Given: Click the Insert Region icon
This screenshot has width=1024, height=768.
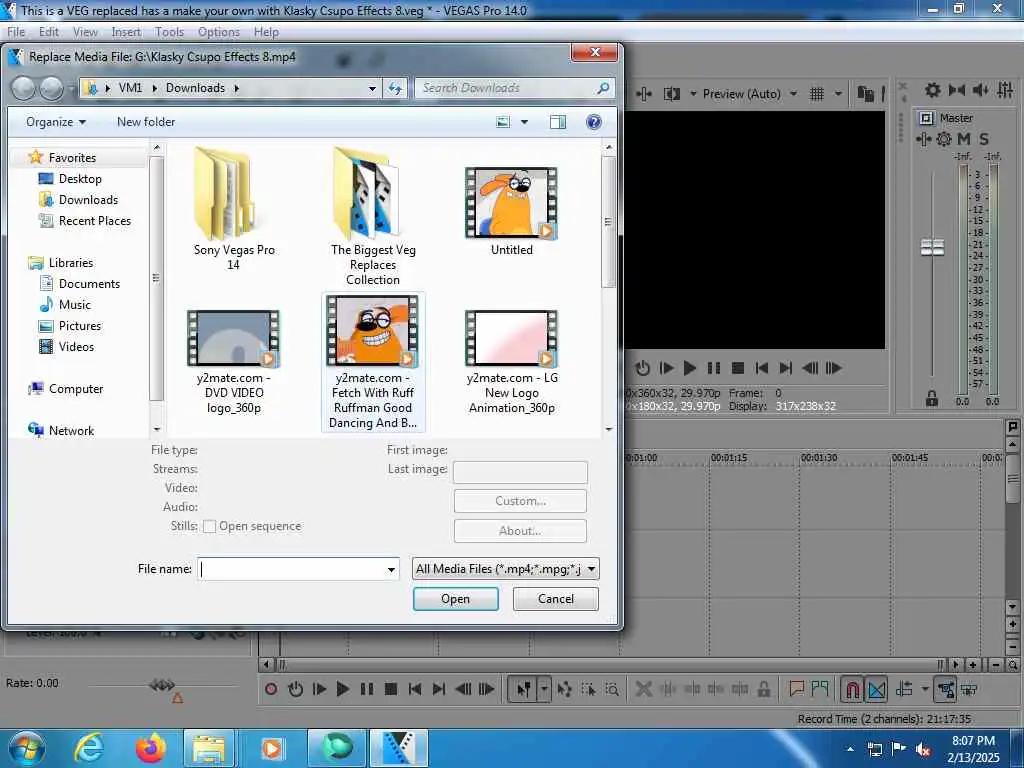Looking at the screenshot, I should click(820, 688).
